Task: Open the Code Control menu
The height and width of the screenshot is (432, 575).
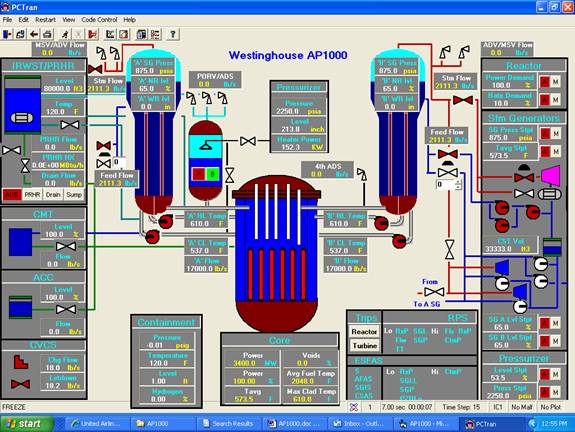Action: 99,20
